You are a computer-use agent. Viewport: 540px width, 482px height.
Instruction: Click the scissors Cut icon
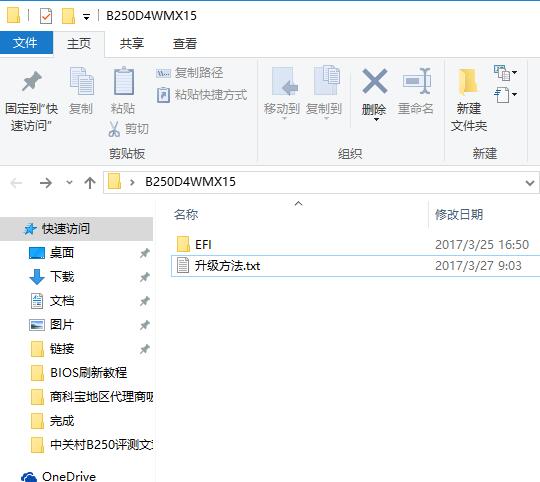coord(114,129)
